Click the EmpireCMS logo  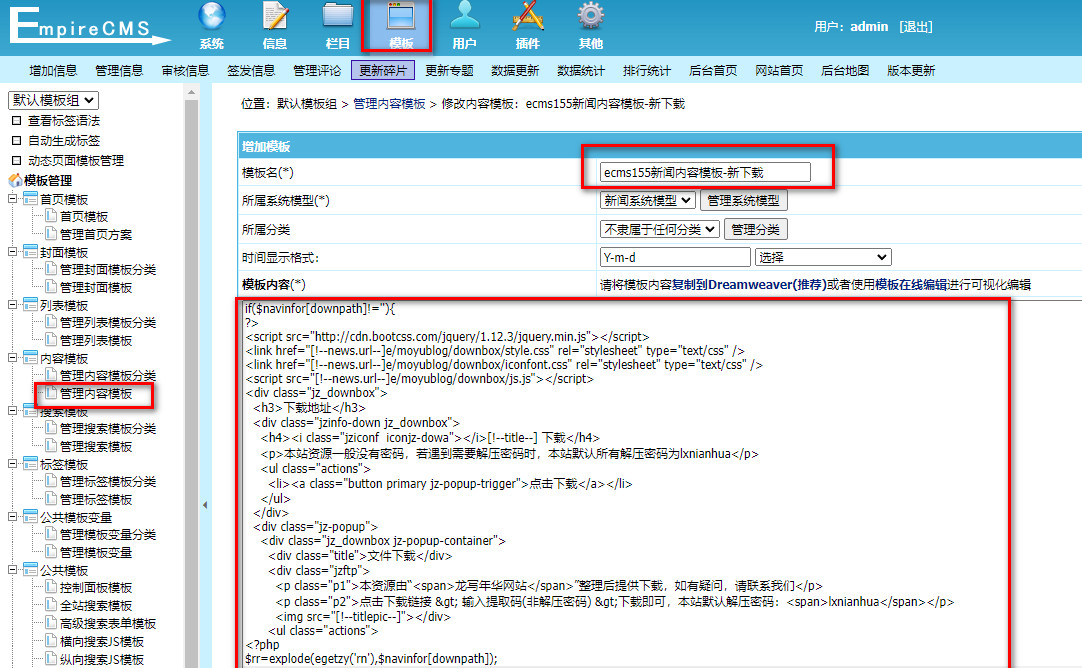click(88, 26)
